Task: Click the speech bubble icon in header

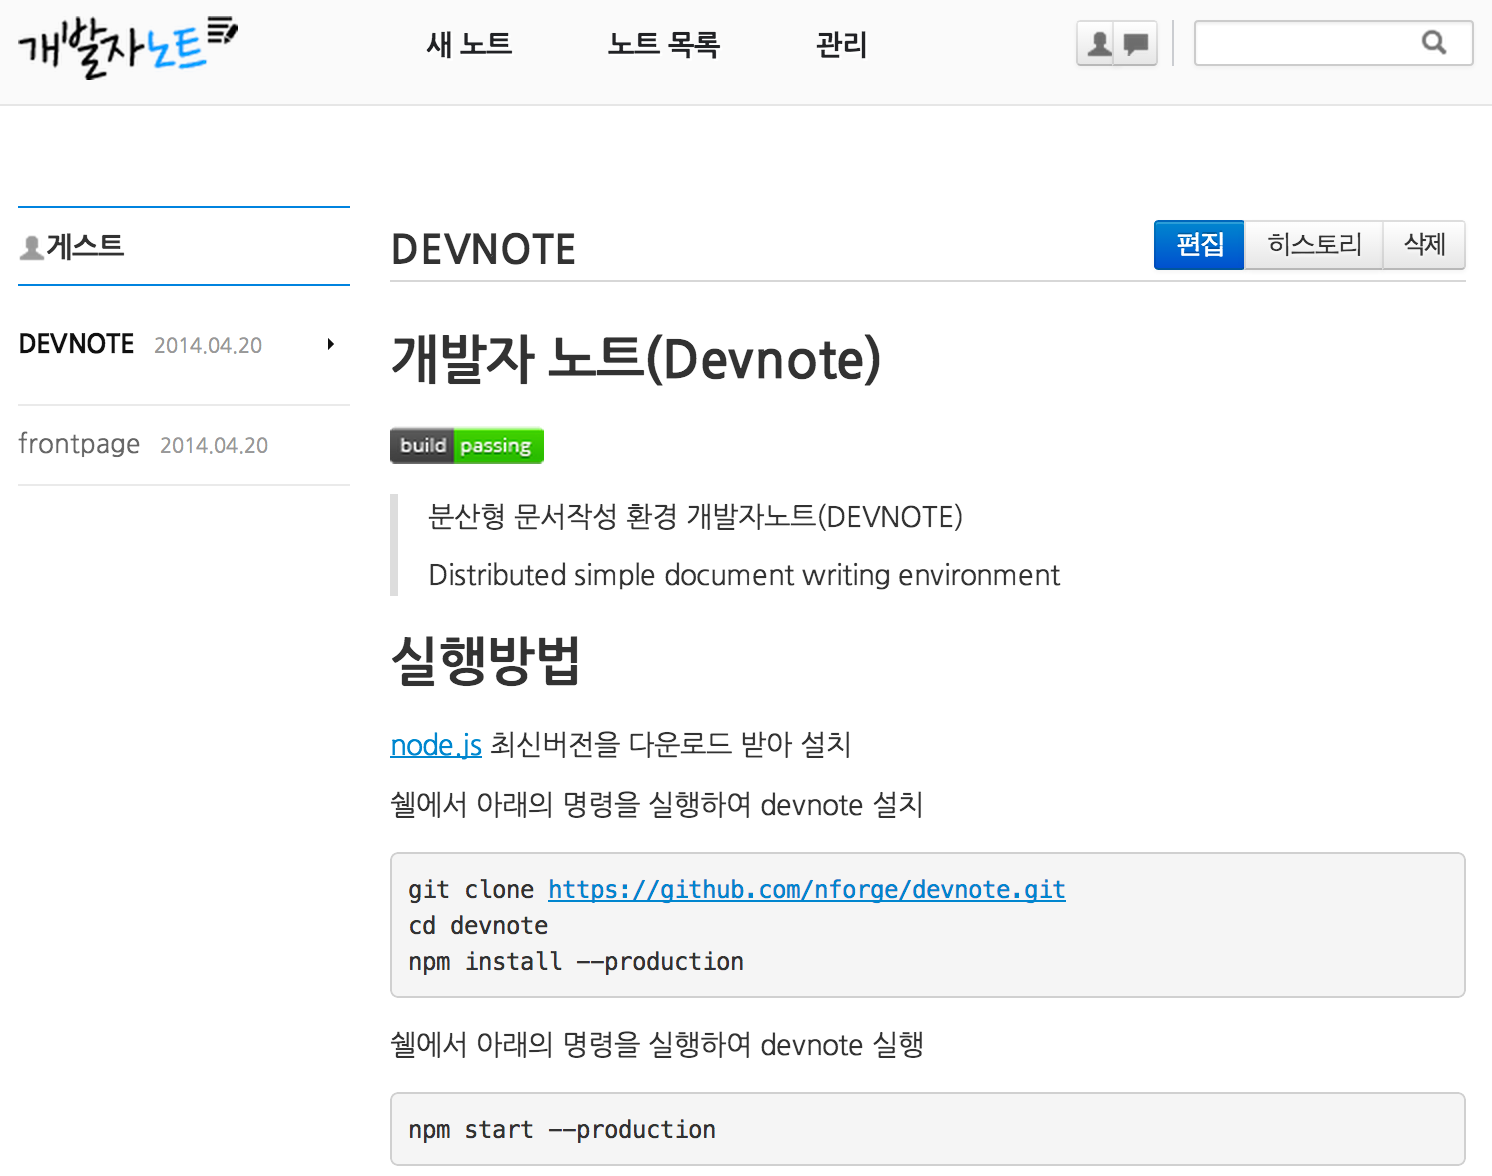Action: [1136, 44]
